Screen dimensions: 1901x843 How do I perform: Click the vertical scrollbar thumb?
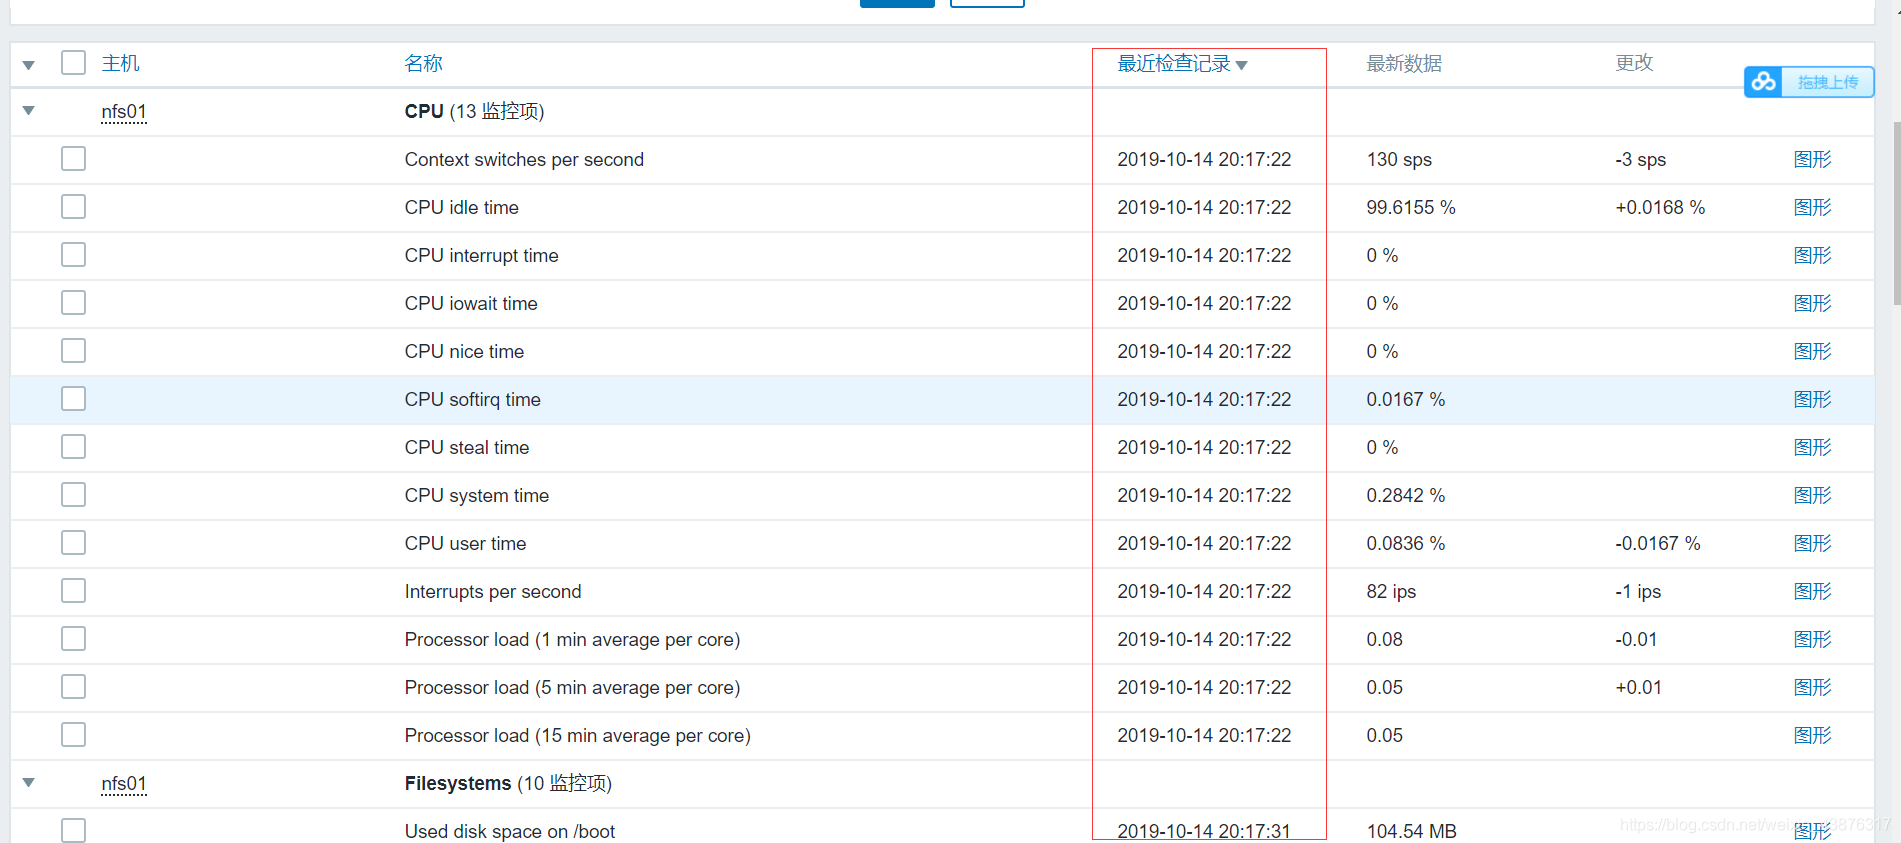click(x=1896, y=214)
